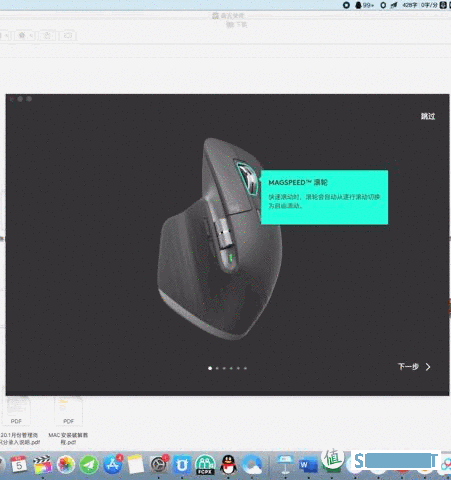Open the App Store from the Dock
This screenshot has height=480, width=451.
click(112, 464)
